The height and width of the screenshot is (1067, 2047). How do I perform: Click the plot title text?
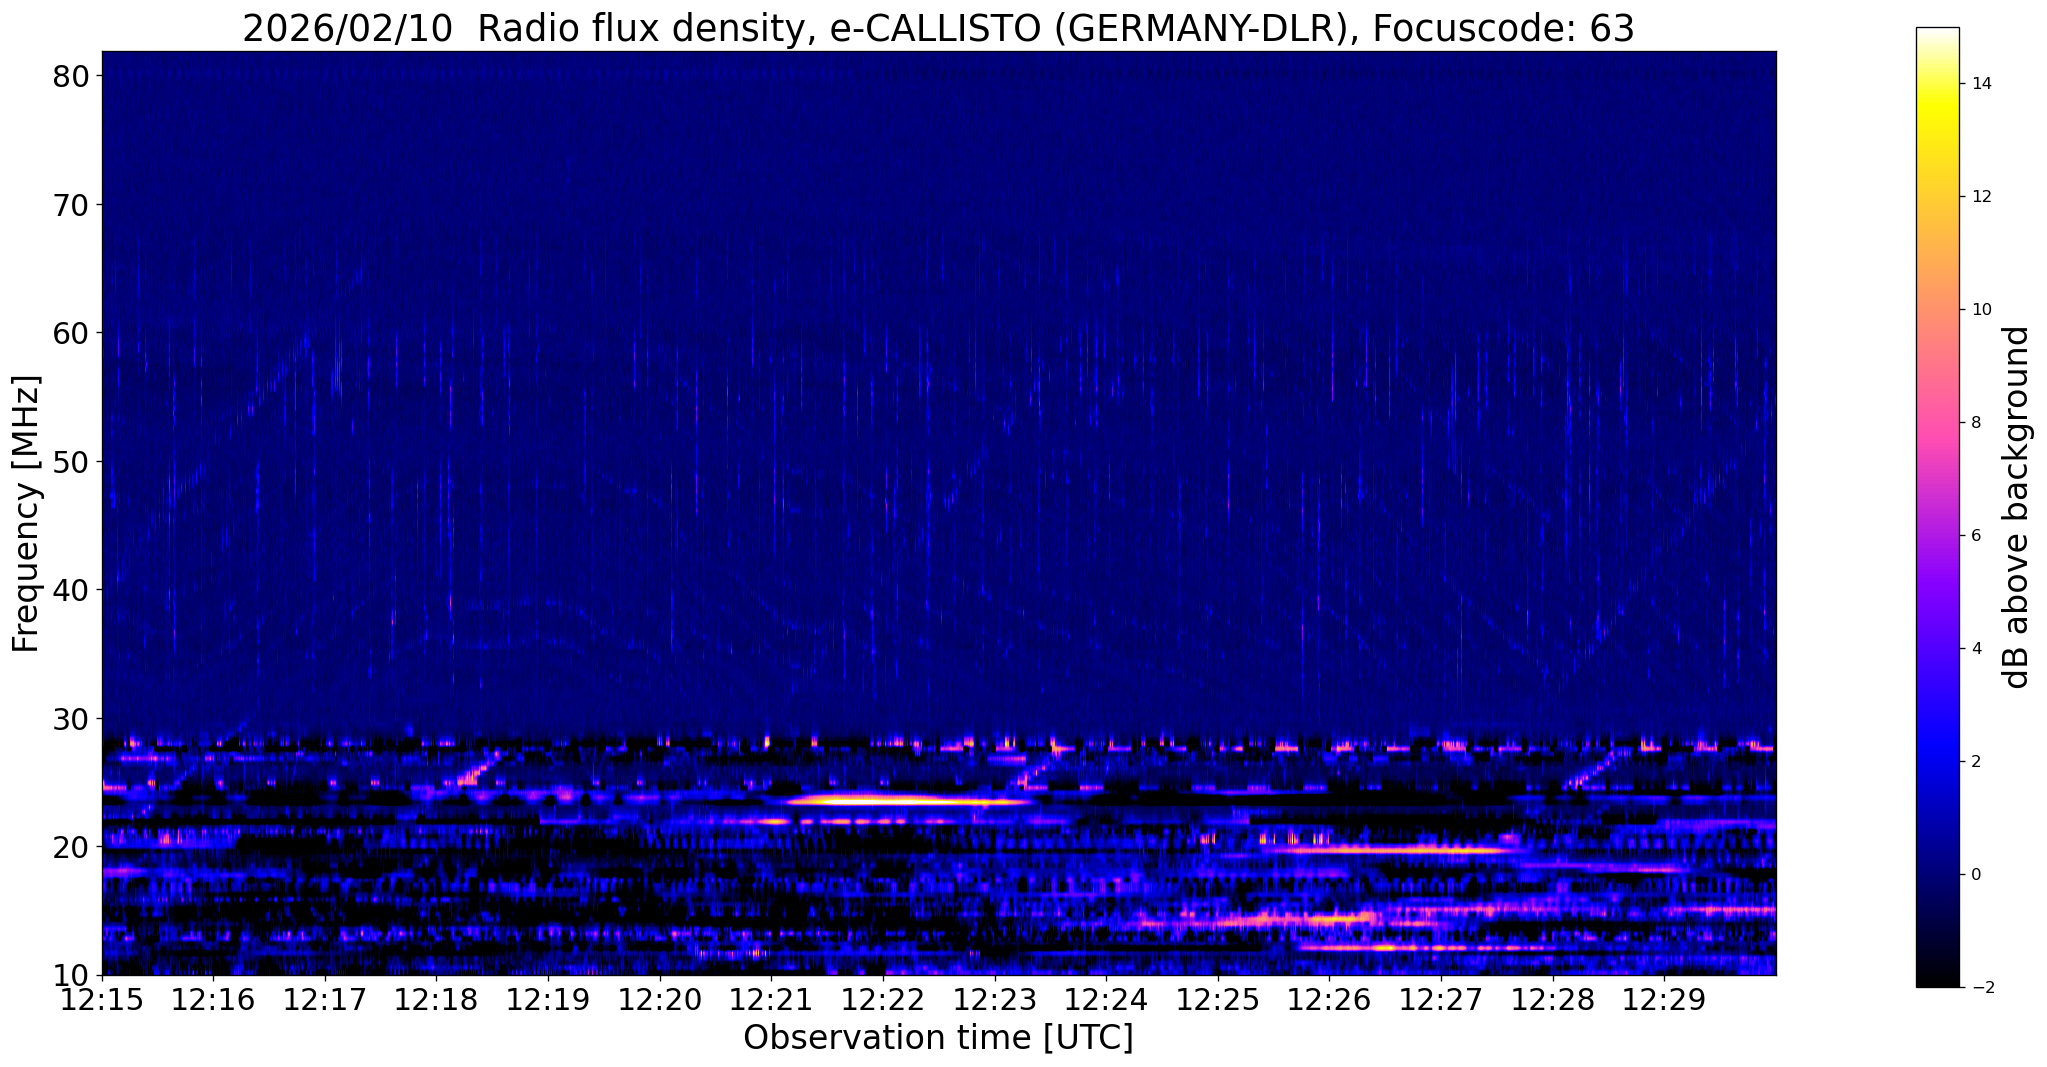click(x=938, y=28)
